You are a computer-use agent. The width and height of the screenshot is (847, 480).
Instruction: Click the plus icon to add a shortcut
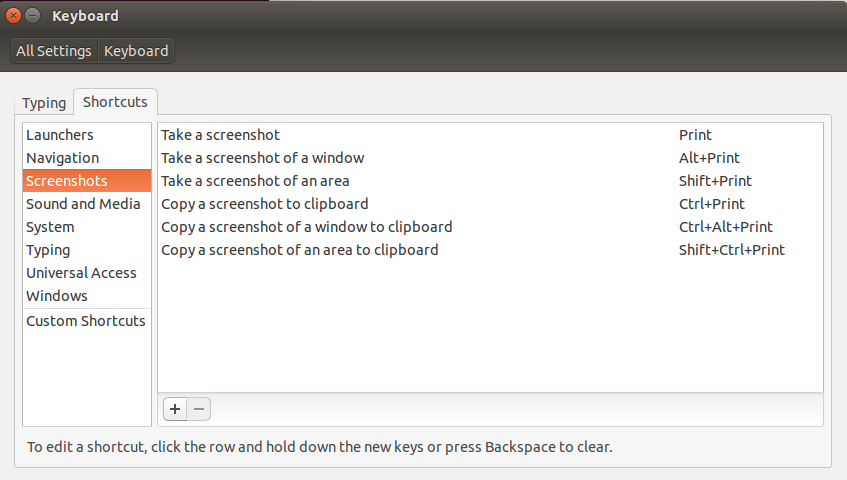[175, 409]
